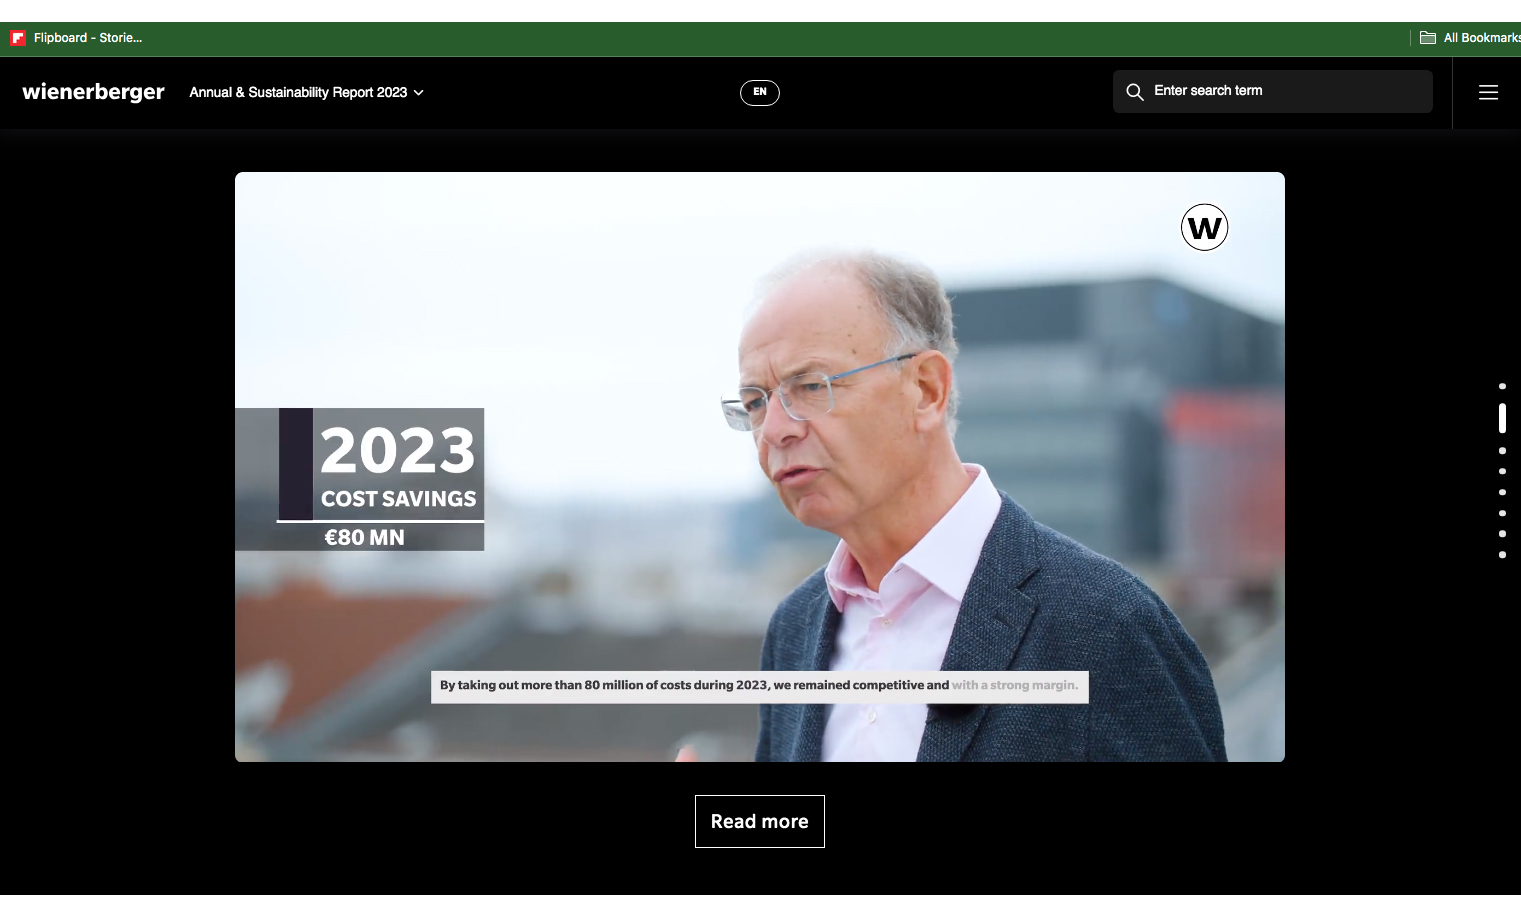Open the All Bookmarks folder icon
Viewport: 1521px width, 917px height.
1428,38
